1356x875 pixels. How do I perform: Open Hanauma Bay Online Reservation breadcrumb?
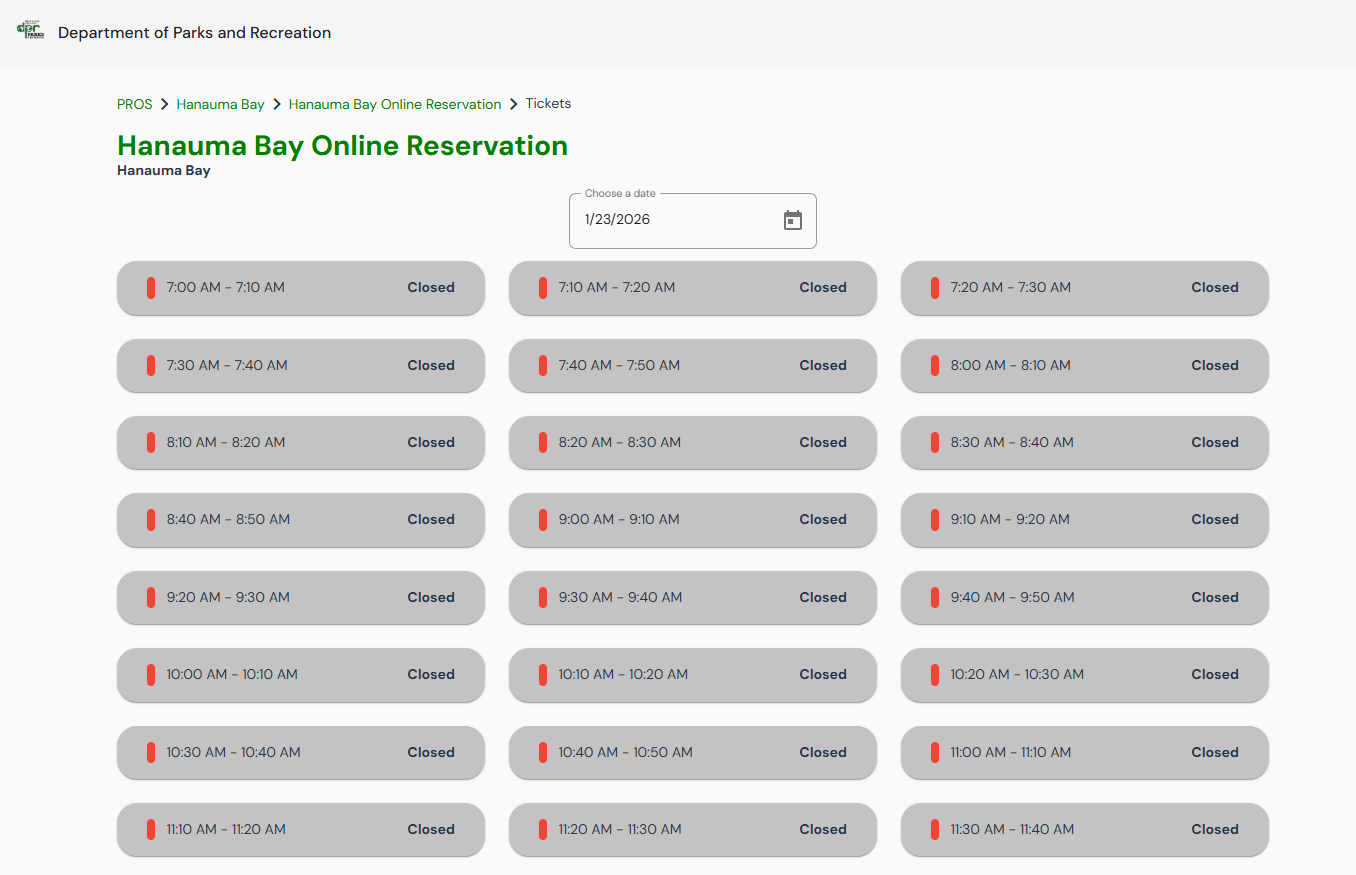pos(395,104)
